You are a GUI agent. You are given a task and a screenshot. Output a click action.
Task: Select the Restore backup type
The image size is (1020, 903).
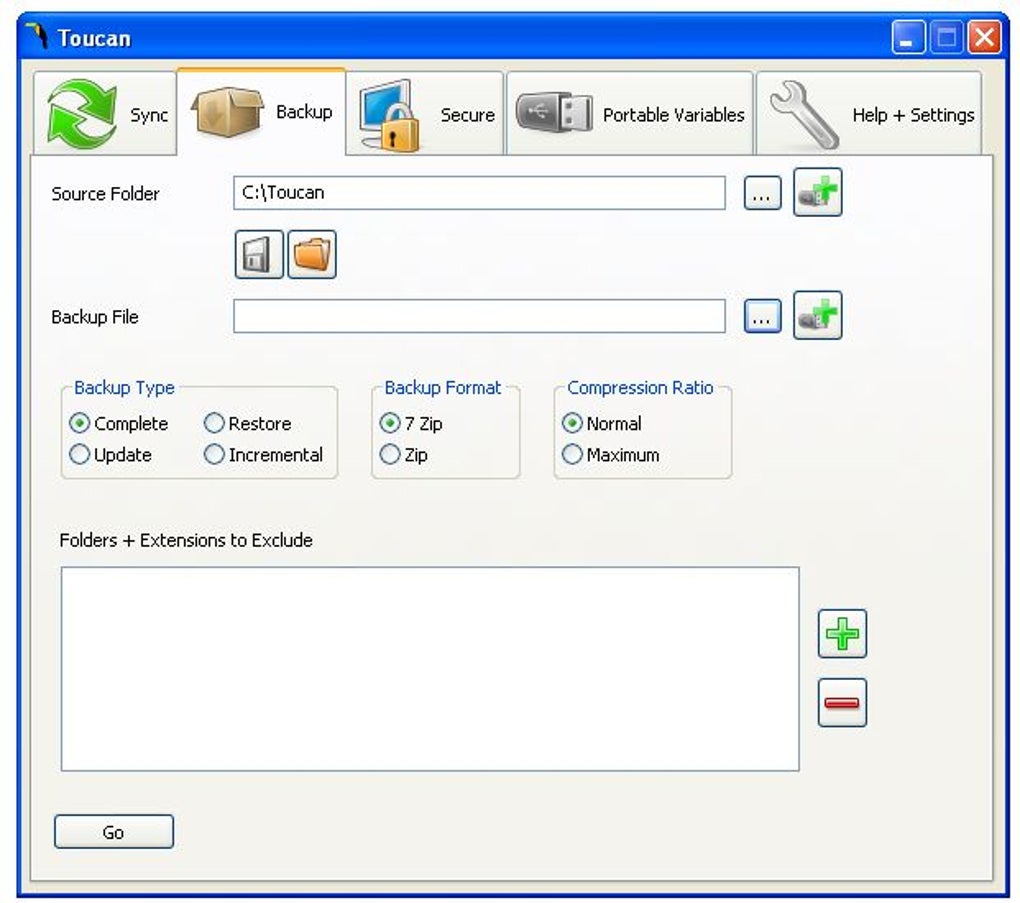[247, 424]
